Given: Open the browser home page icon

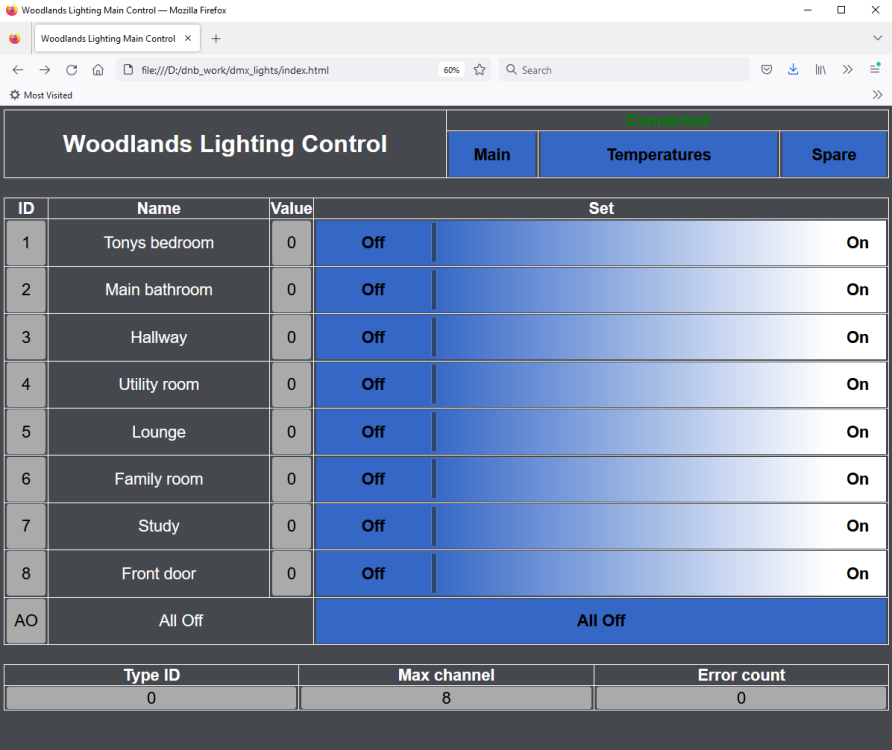Looking at the screenshot, I should tap(98, 70).
